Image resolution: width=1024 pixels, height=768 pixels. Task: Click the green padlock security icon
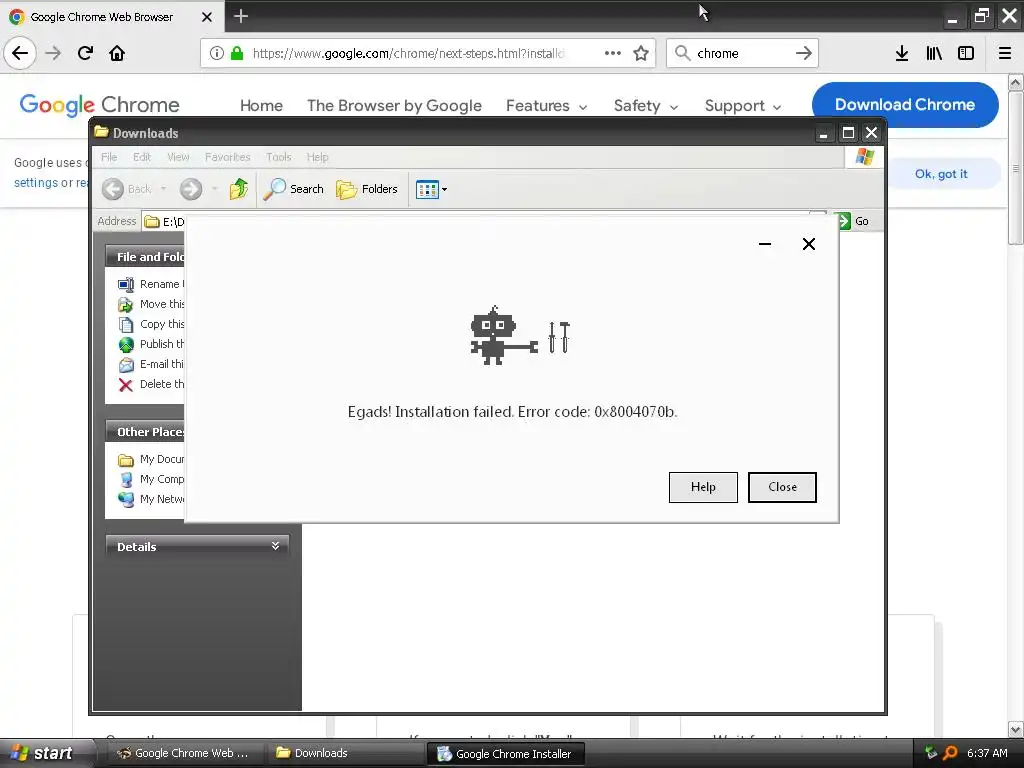237,53
